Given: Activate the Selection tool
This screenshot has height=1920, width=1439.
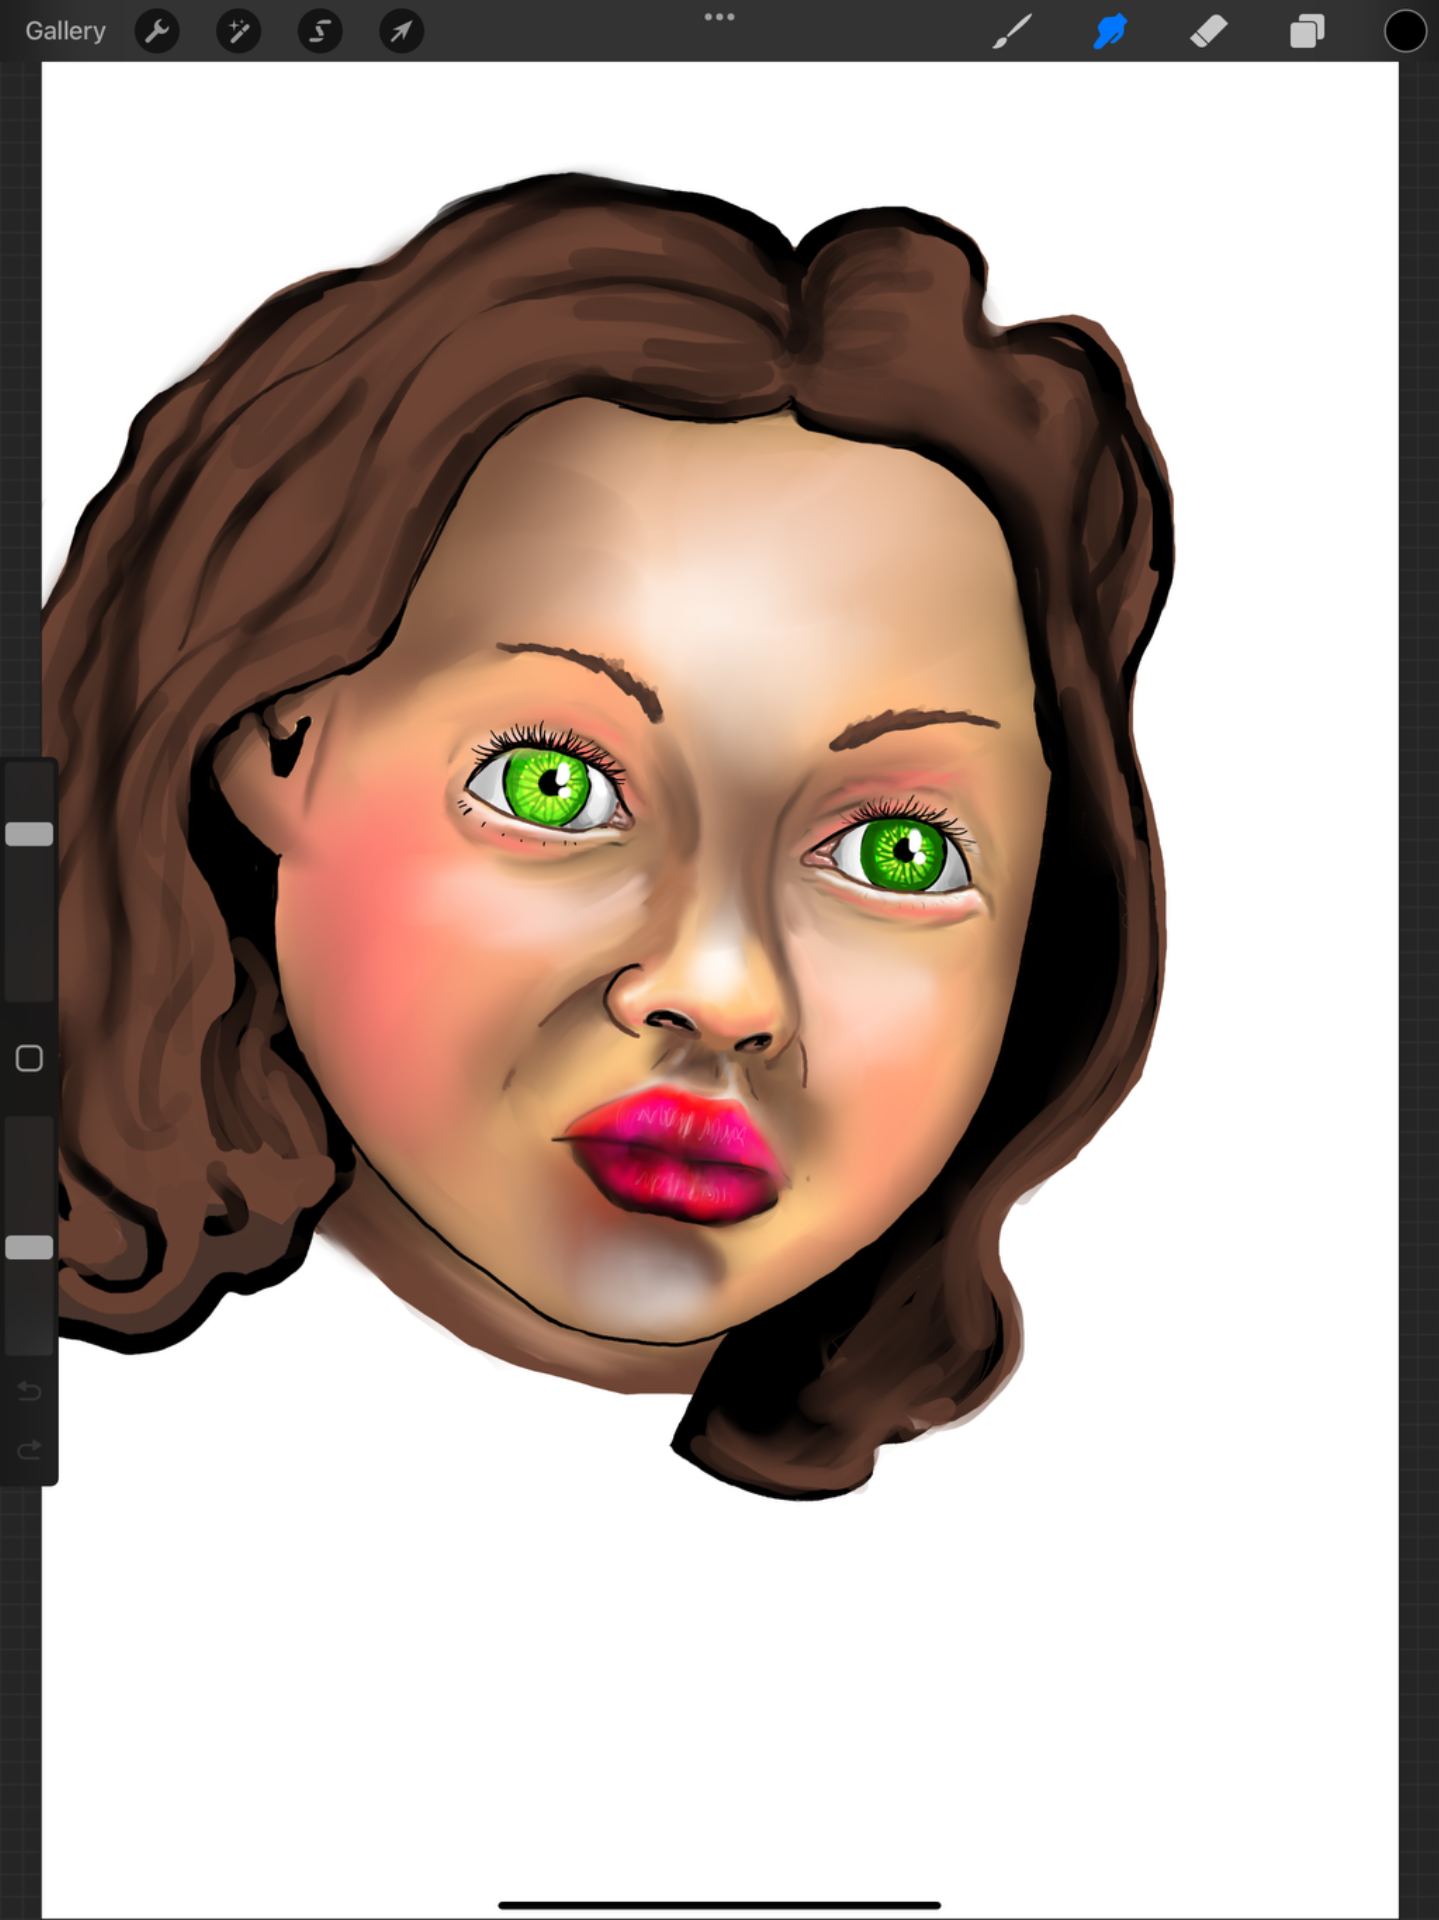Looking at the screenshot, I should [x=320, y=32].
